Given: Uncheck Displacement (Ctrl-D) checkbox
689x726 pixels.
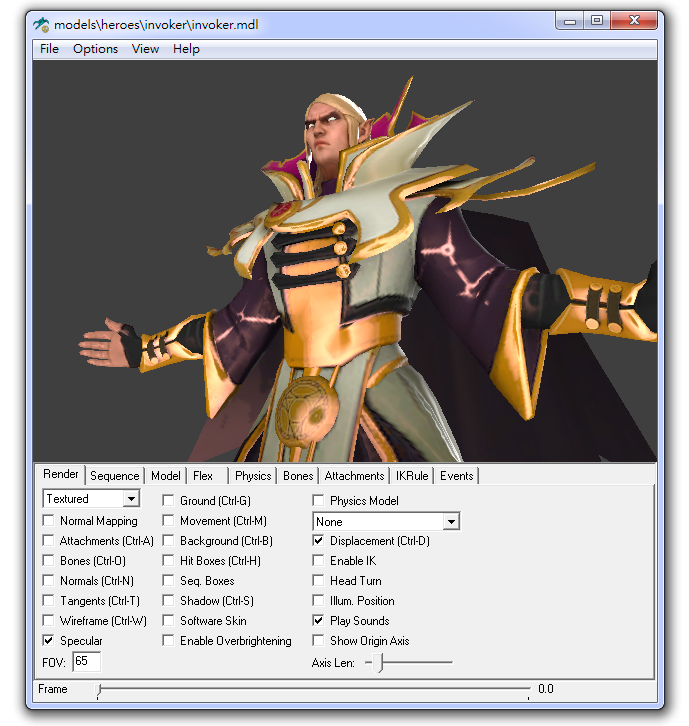Looking at the screenshot, I should click(318, 540).
